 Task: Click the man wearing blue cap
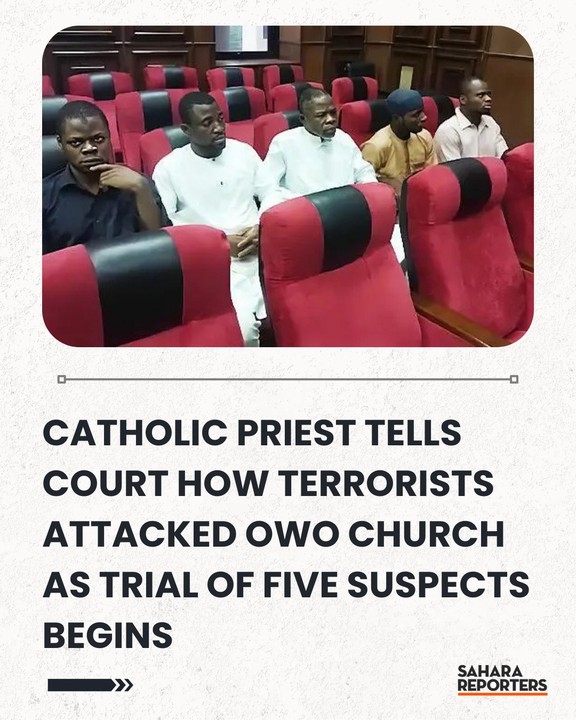click(x=400, y=140)
